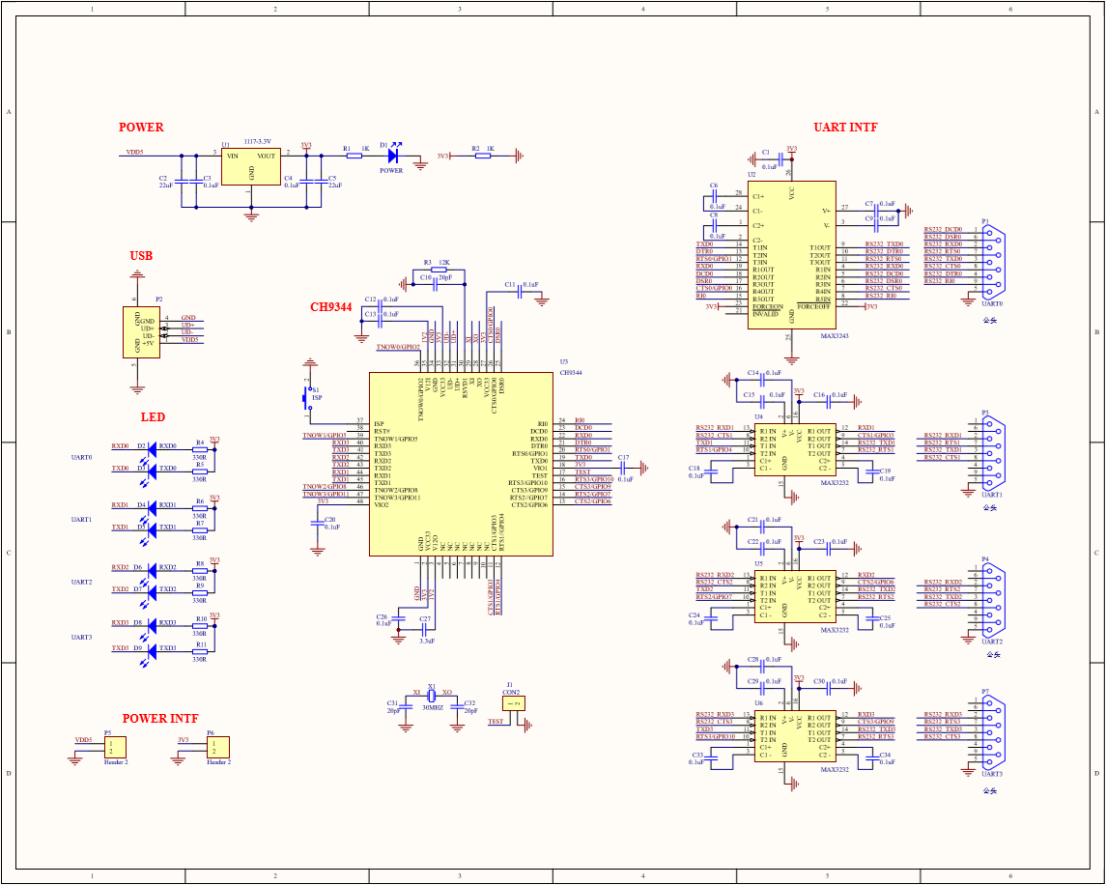
Task: Click LED D3 on TXD0 line
Action: pyautogui.click(x=152, y=471)
